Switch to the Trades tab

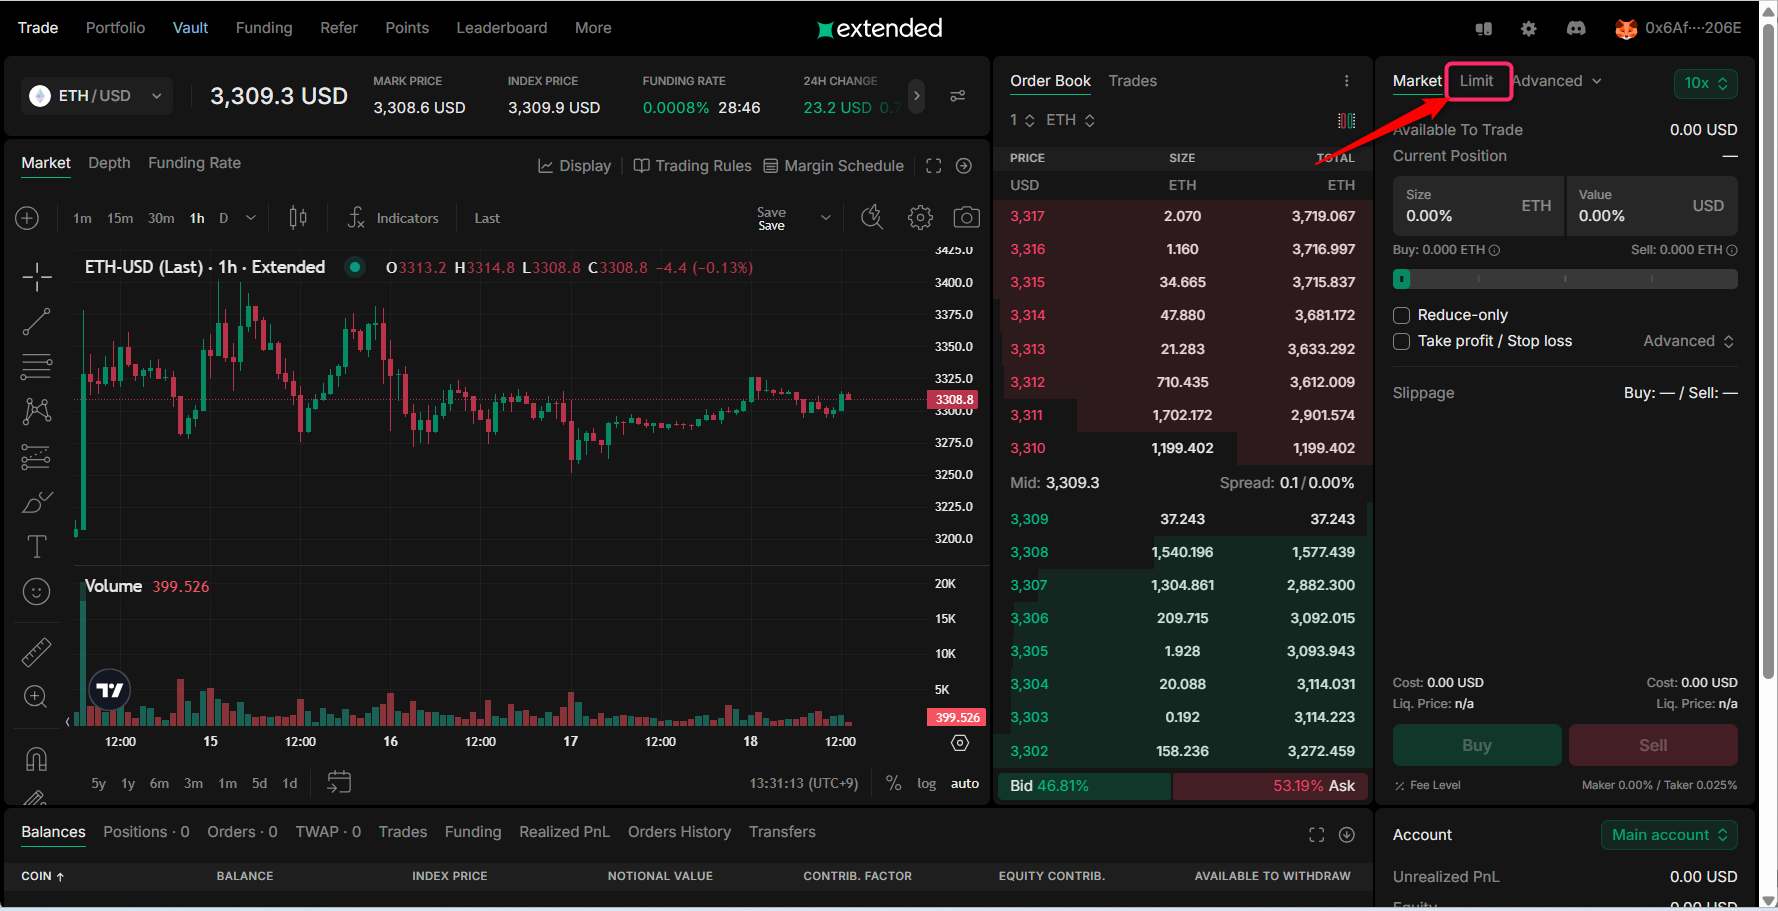1132,81
